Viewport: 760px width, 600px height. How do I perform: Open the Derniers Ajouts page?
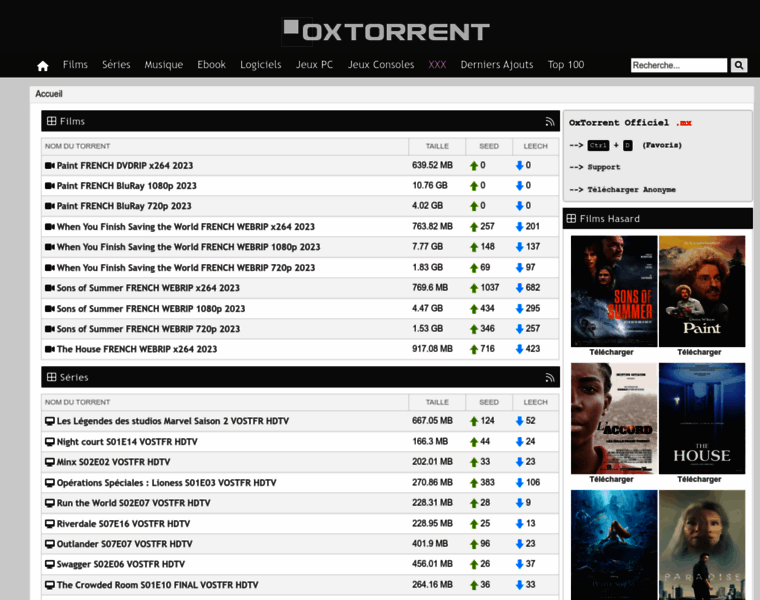tap(497, 64)
